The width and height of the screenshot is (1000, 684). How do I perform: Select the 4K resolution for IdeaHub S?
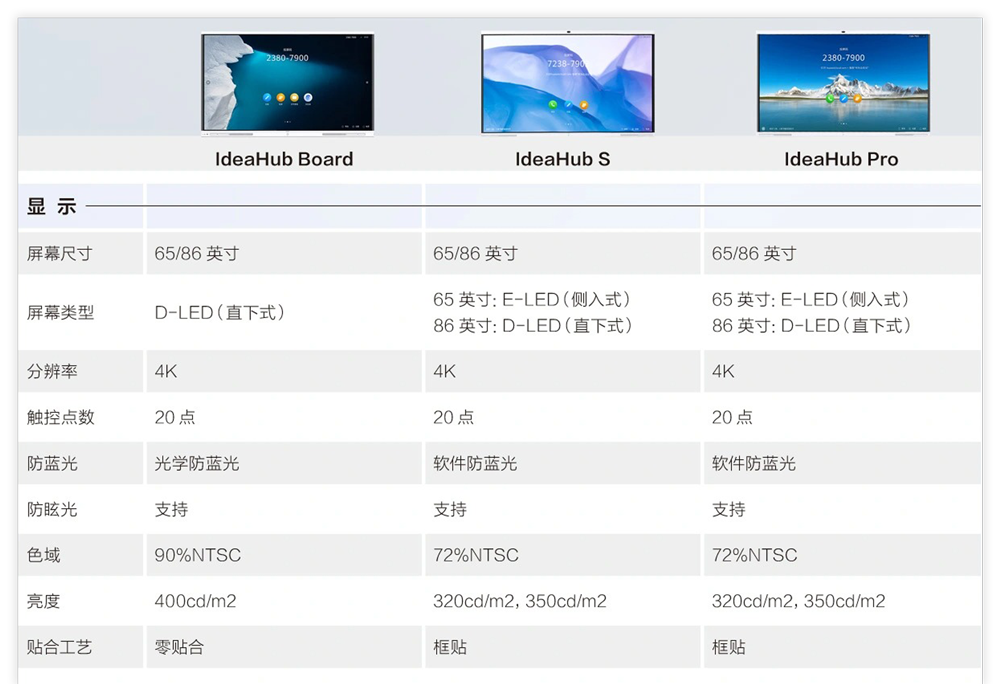(445, 371)
